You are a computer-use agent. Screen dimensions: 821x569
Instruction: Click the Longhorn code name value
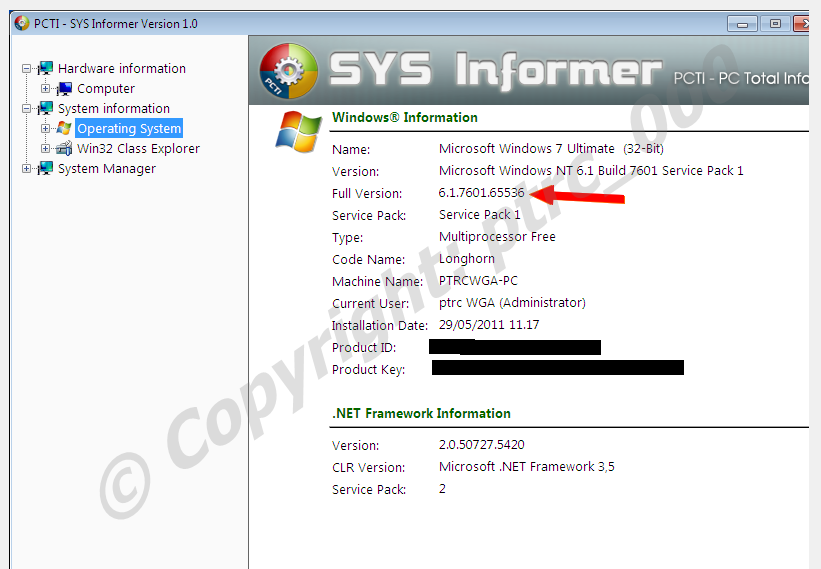pyautogui.click(x=467, y=259)
